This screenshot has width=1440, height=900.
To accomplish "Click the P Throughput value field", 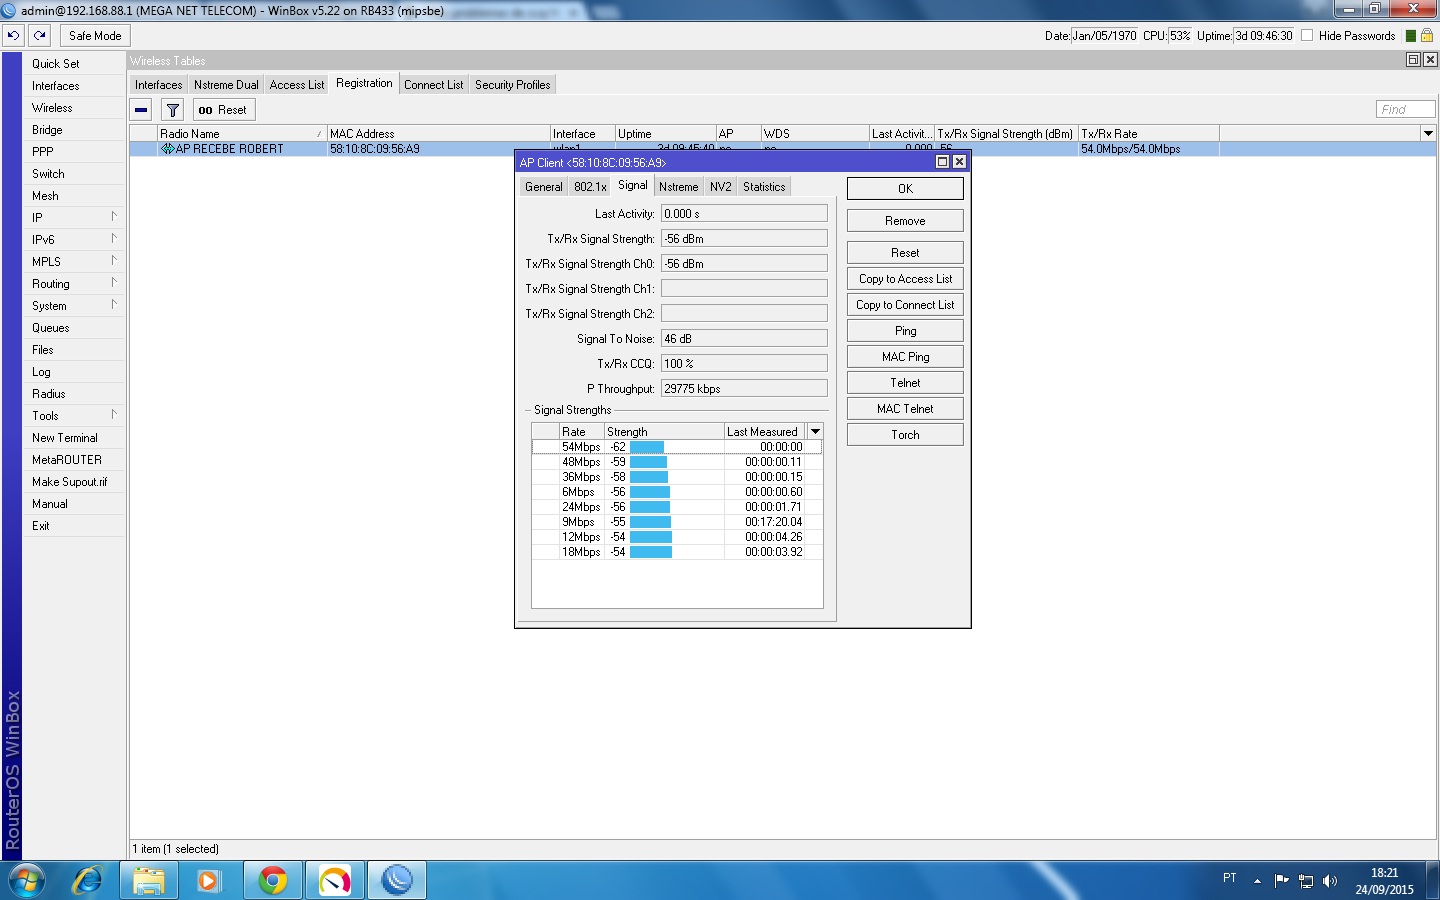I will pyautogui.click(x=744, y=388).
